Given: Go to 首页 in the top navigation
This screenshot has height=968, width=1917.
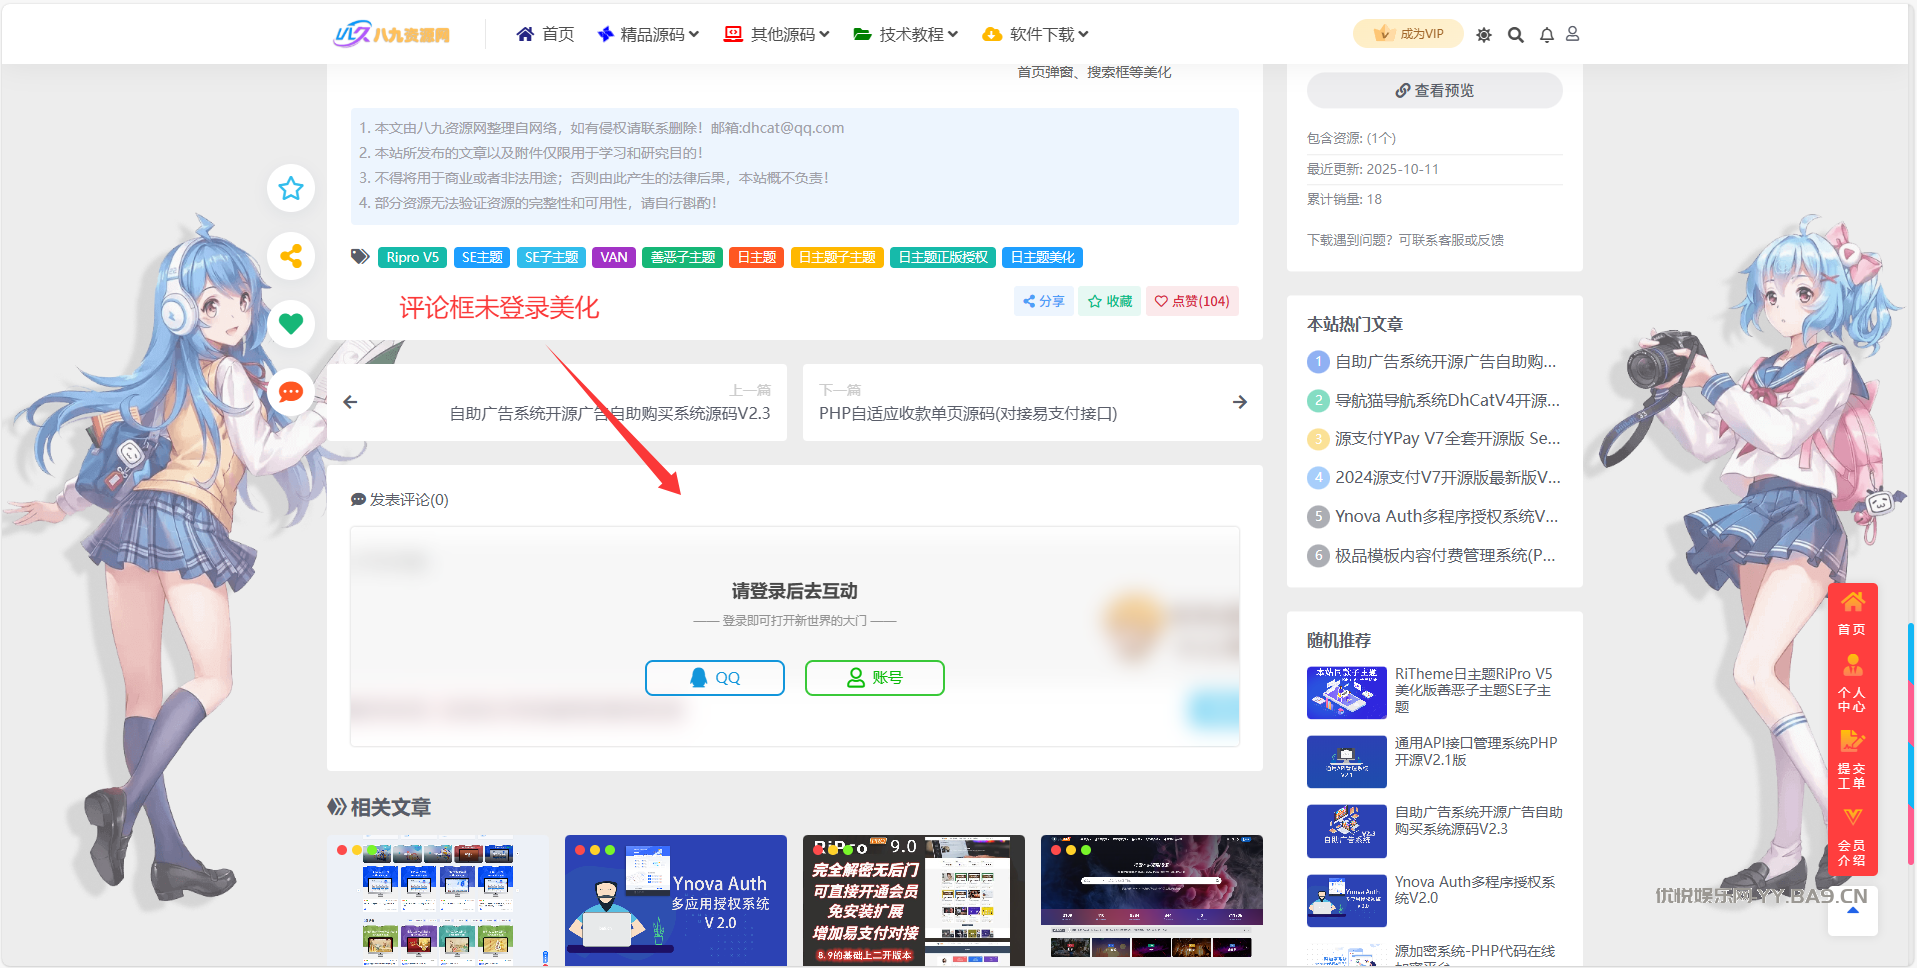Looking at the screenshot, I should (545, 35).
